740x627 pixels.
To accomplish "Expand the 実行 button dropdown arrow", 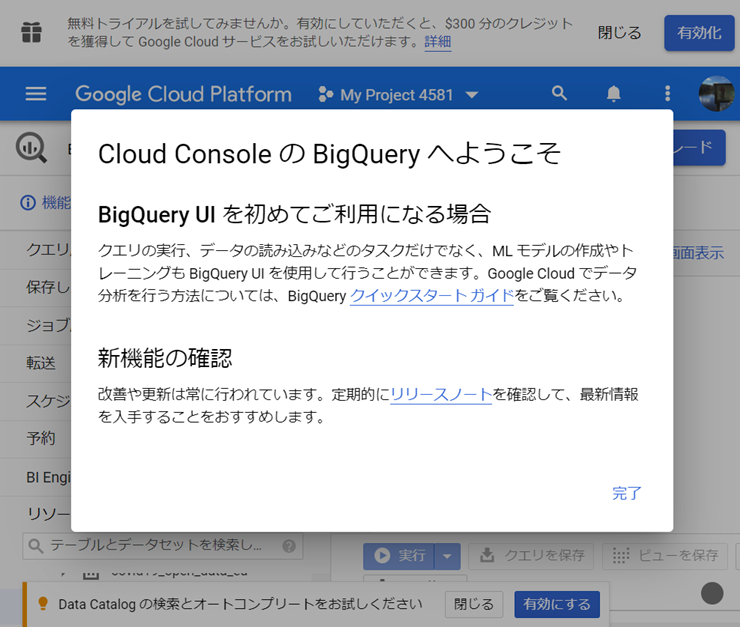I will 447,556.
